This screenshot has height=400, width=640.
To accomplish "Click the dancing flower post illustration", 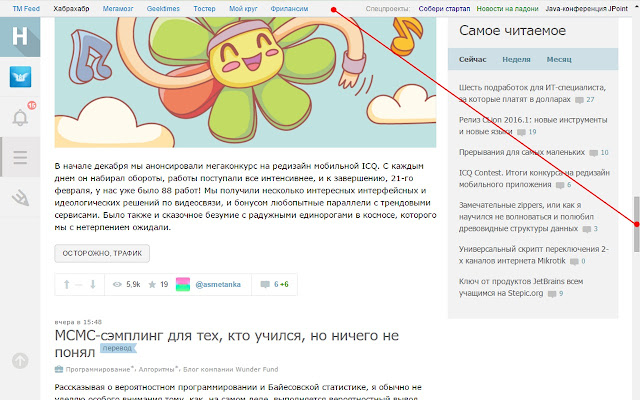I will coord(245,82).
